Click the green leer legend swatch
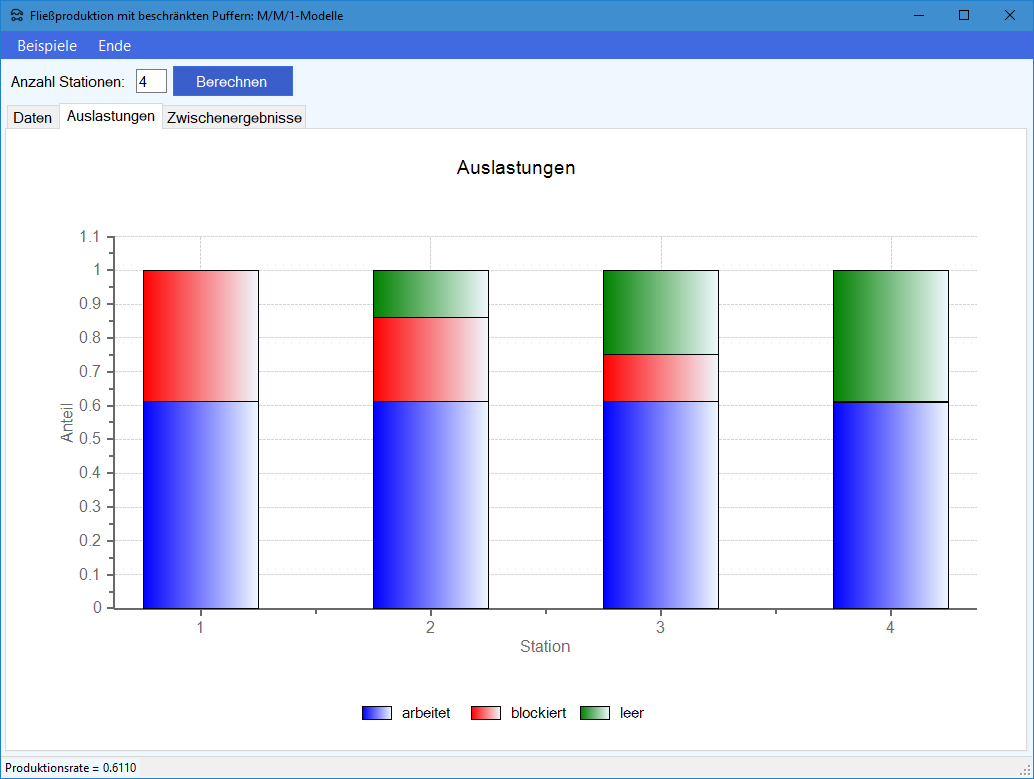 pos(595,713)
